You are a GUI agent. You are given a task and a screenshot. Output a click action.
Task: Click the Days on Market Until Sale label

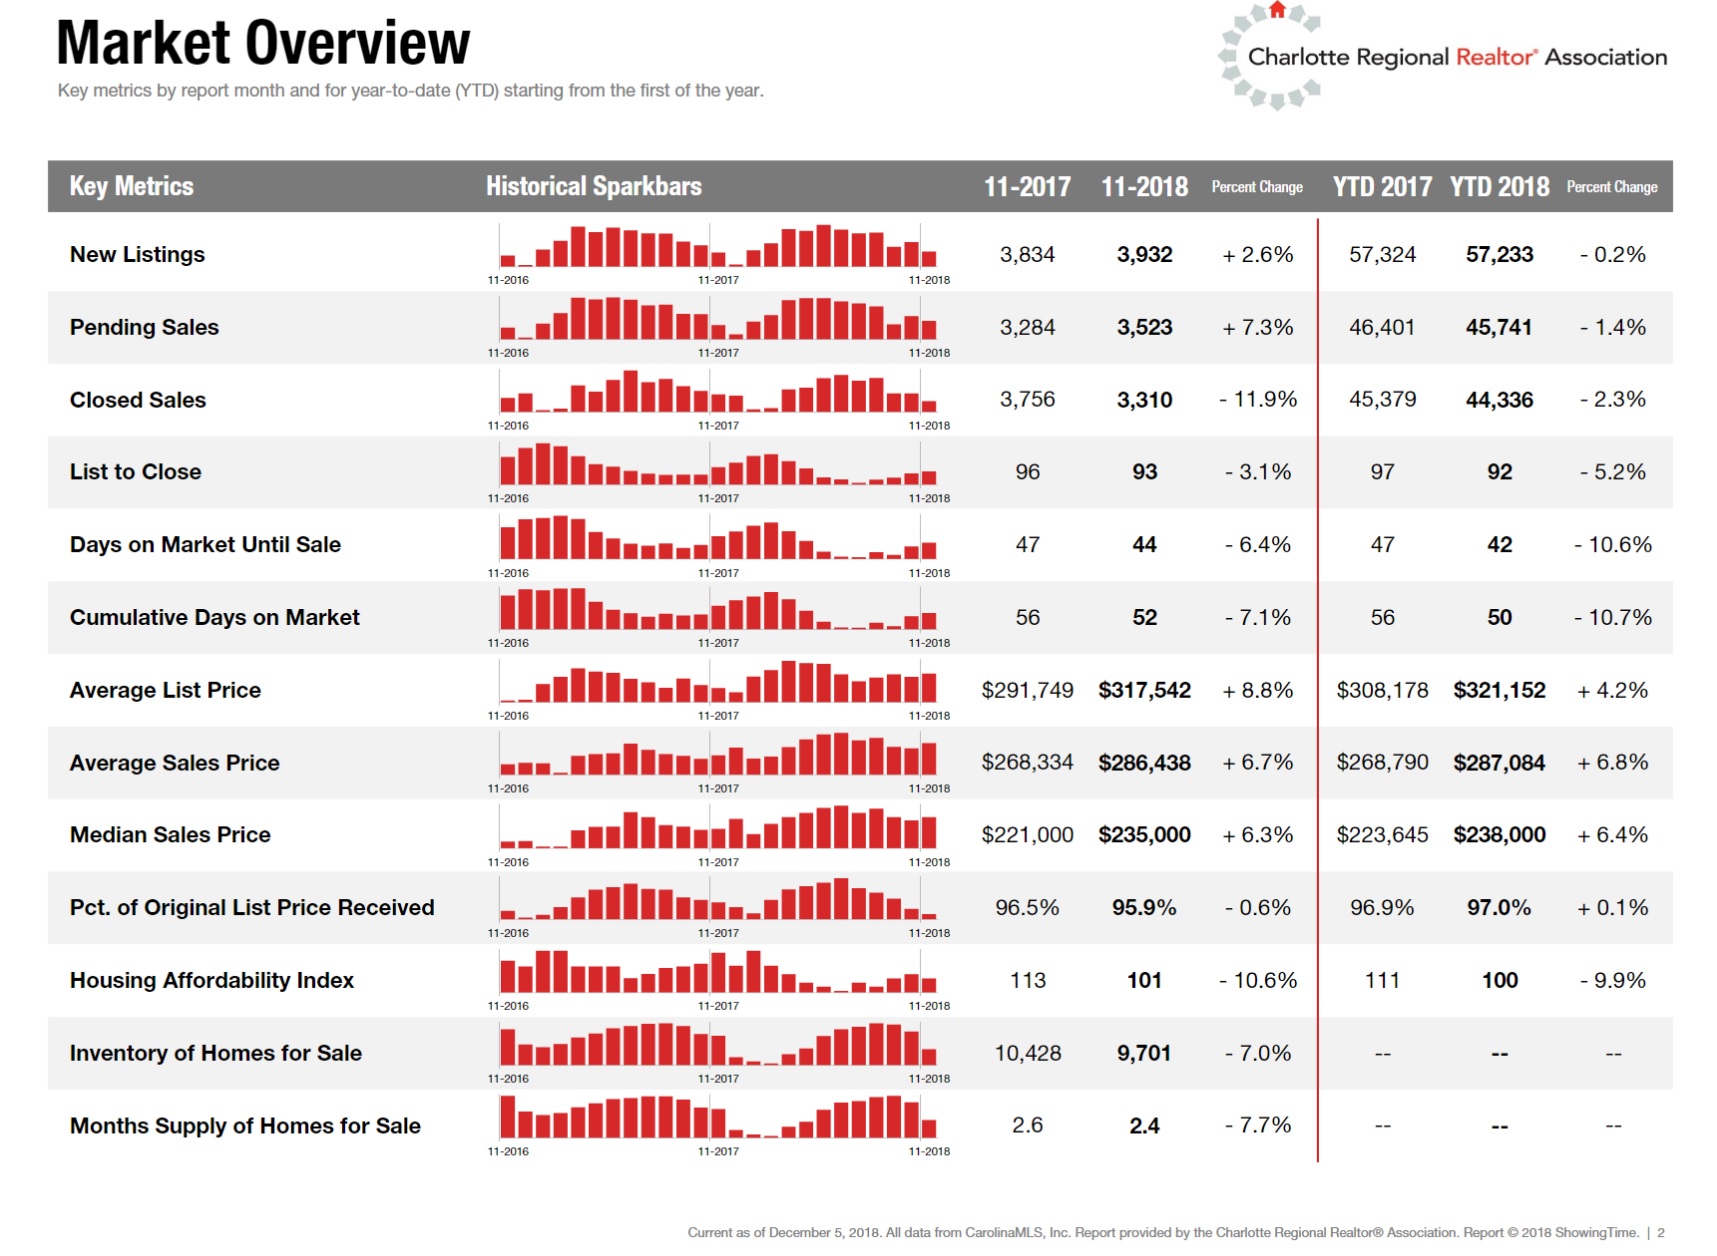(205, 545)
